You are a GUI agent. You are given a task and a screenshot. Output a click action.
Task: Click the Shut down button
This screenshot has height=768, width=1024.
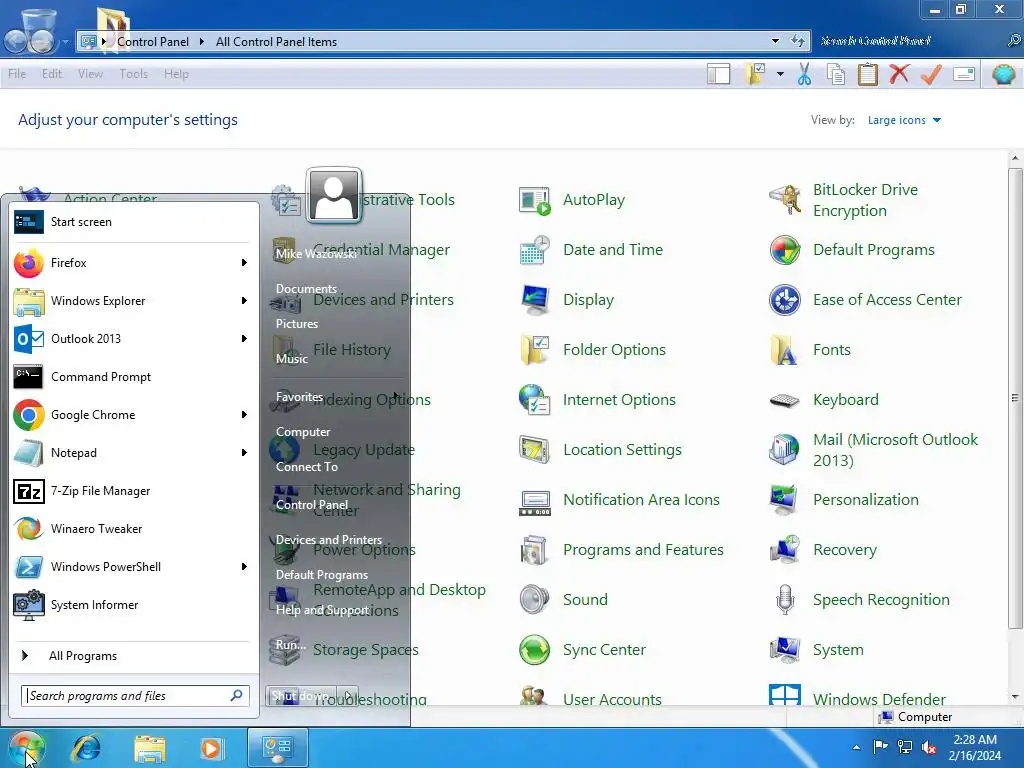300,696
